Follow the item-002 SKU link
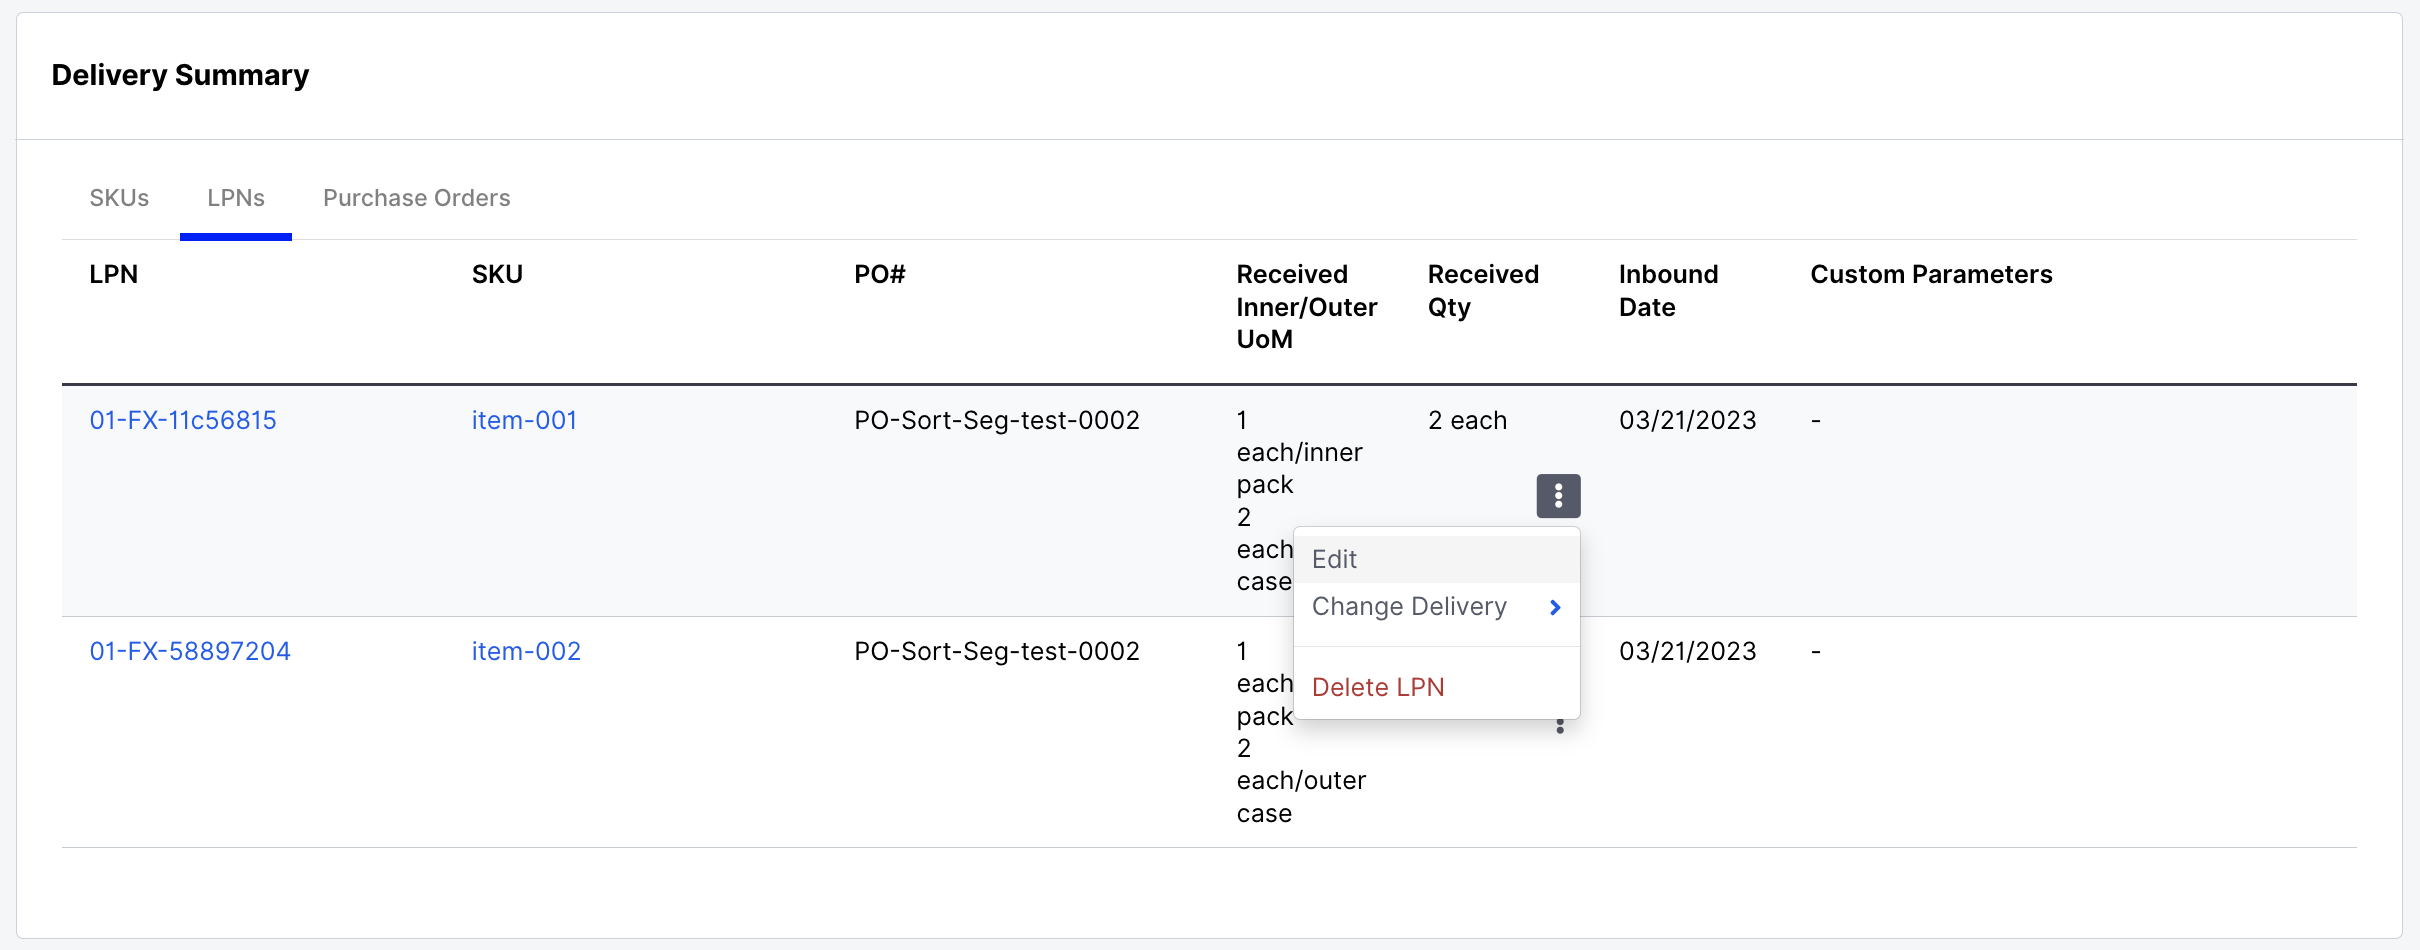The height and width of the screenshot is (950, 2420). tap(526, 651)
